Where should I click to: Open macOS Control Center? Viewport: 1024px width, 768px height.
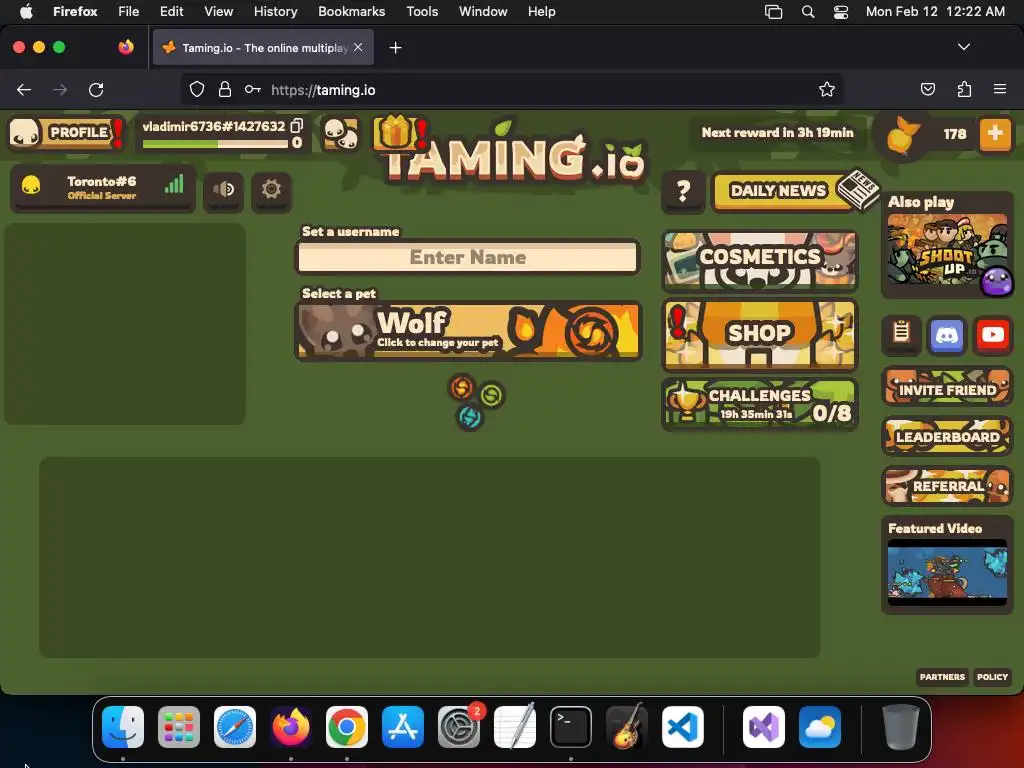pos(840,12)
